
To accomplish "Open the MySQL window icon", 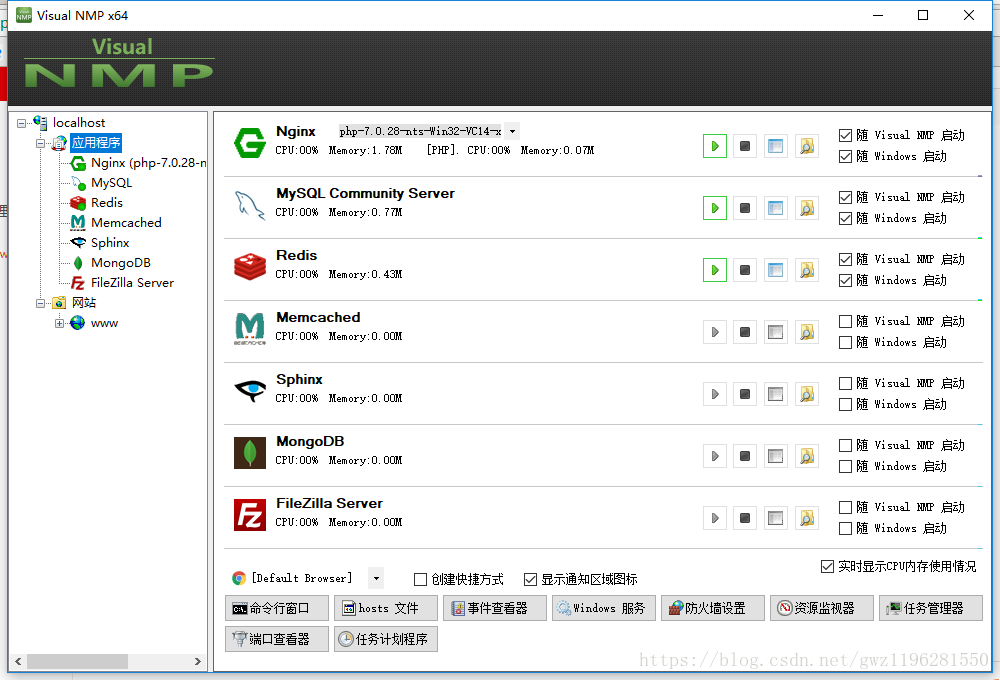I will [776, 208].
